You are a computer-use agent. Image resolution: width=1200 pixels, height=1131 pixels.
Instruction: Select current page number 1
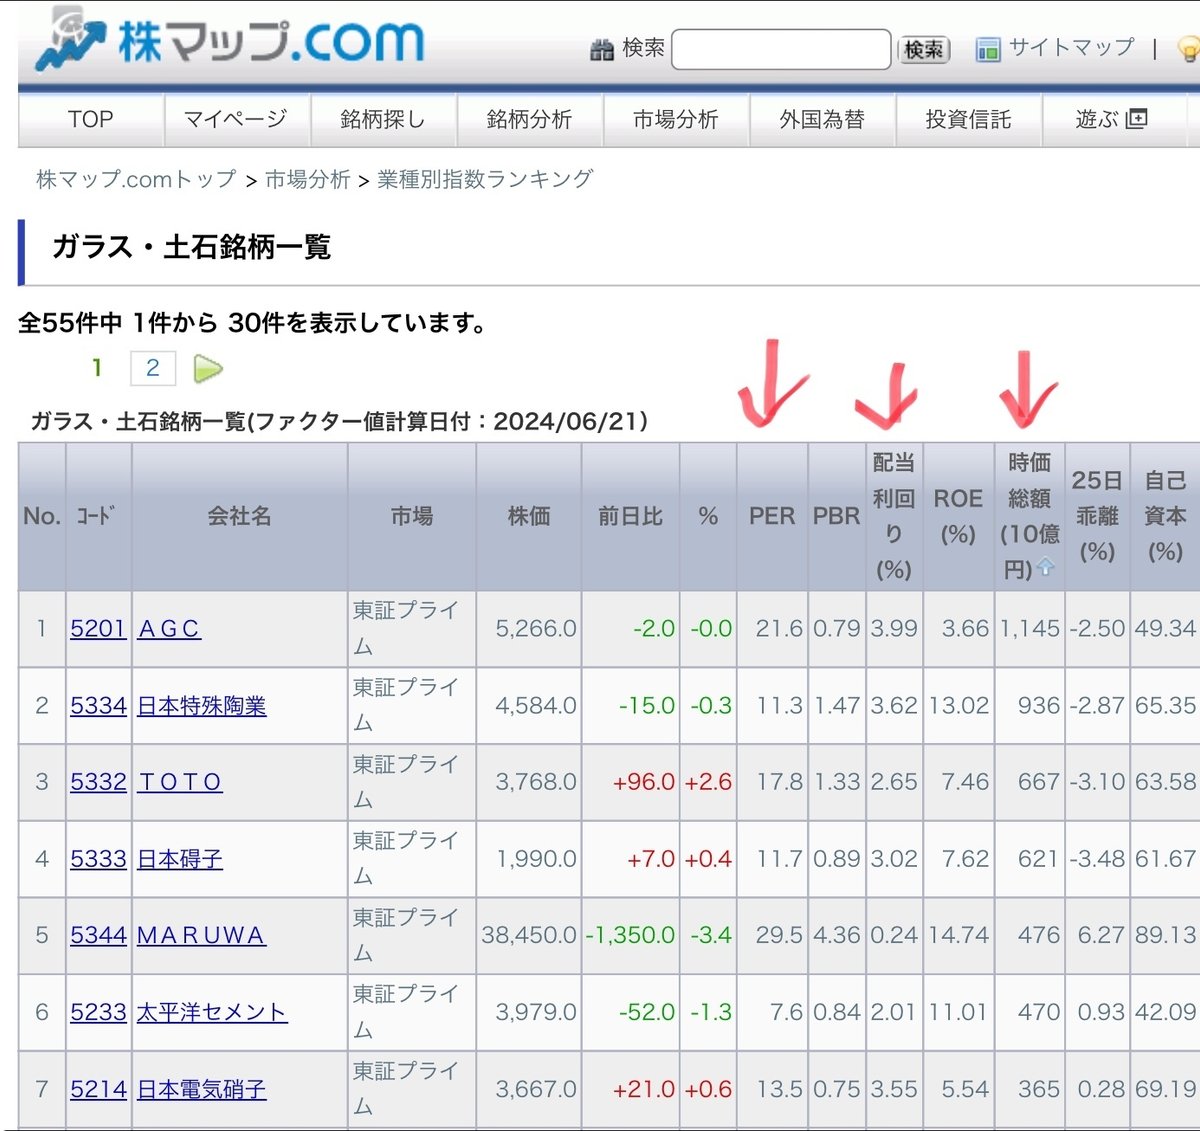97,368
